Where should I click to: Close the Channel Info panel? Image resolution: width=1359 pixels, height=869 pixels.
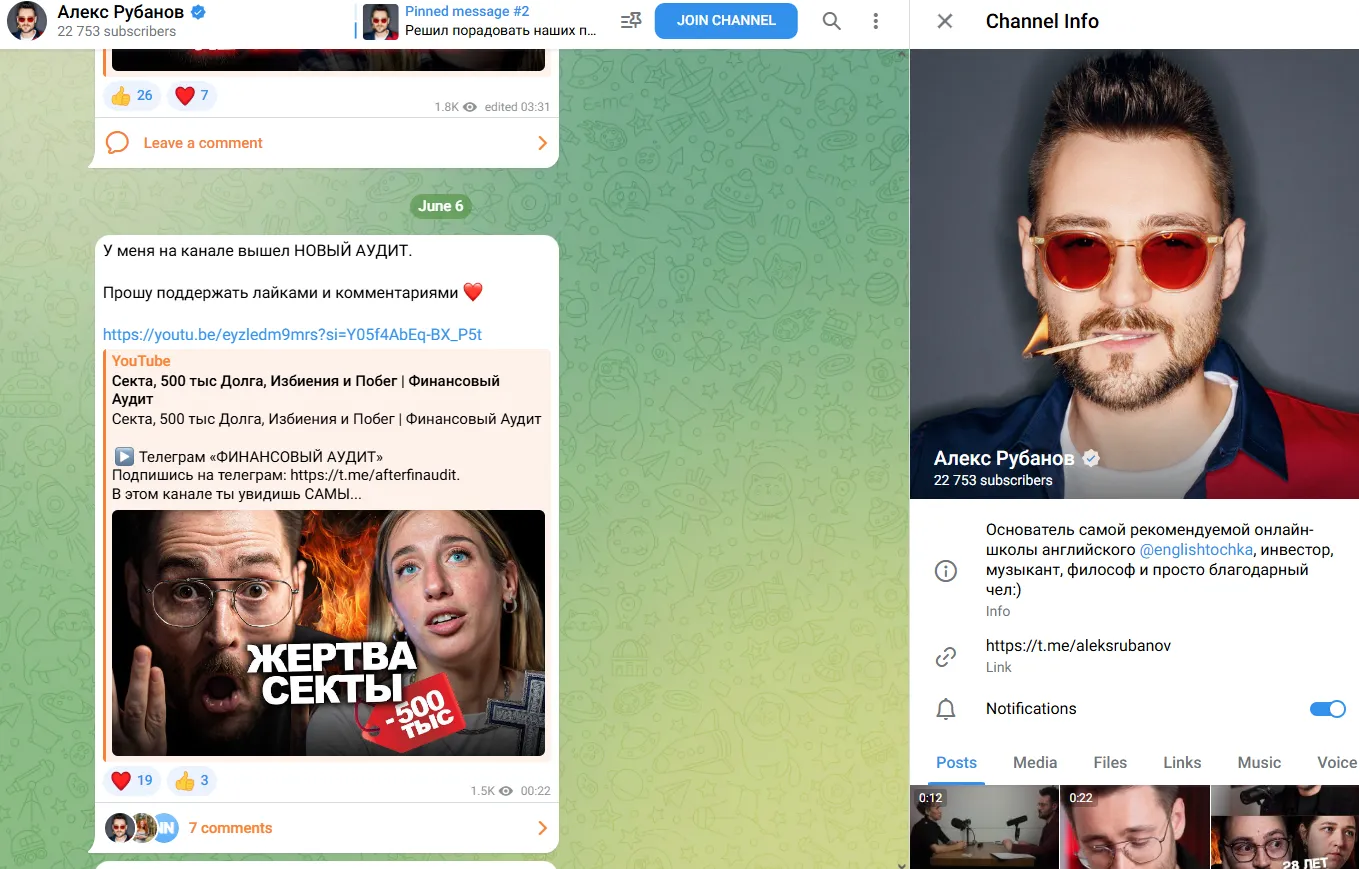click(x=945, y=21)
